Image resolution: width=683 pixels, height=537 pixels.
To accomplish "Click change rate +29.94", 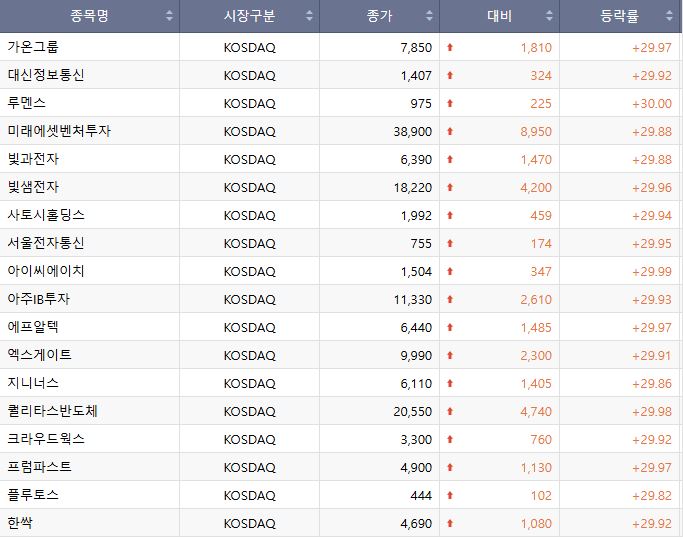I will pyautogui.click(x=652, y=216).
